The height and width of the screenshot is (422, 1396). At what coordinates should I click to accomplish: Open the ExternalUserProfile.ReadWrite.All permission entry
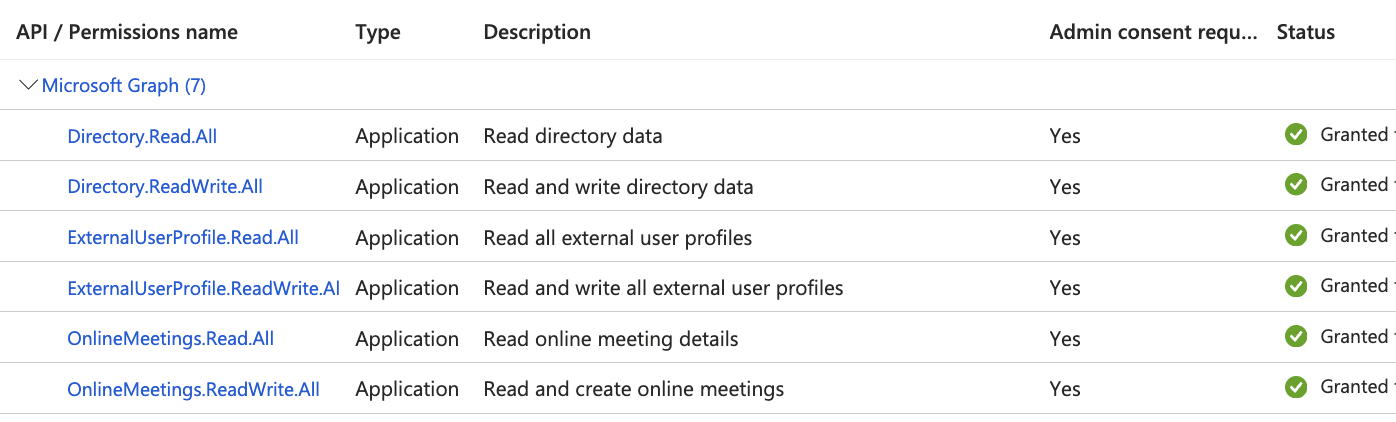(204, 288)
